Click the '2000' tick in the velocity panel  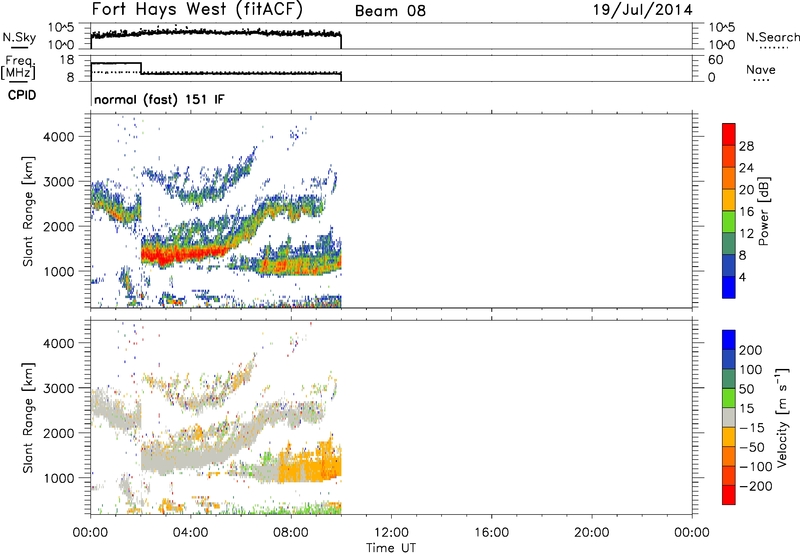[59, 433]
